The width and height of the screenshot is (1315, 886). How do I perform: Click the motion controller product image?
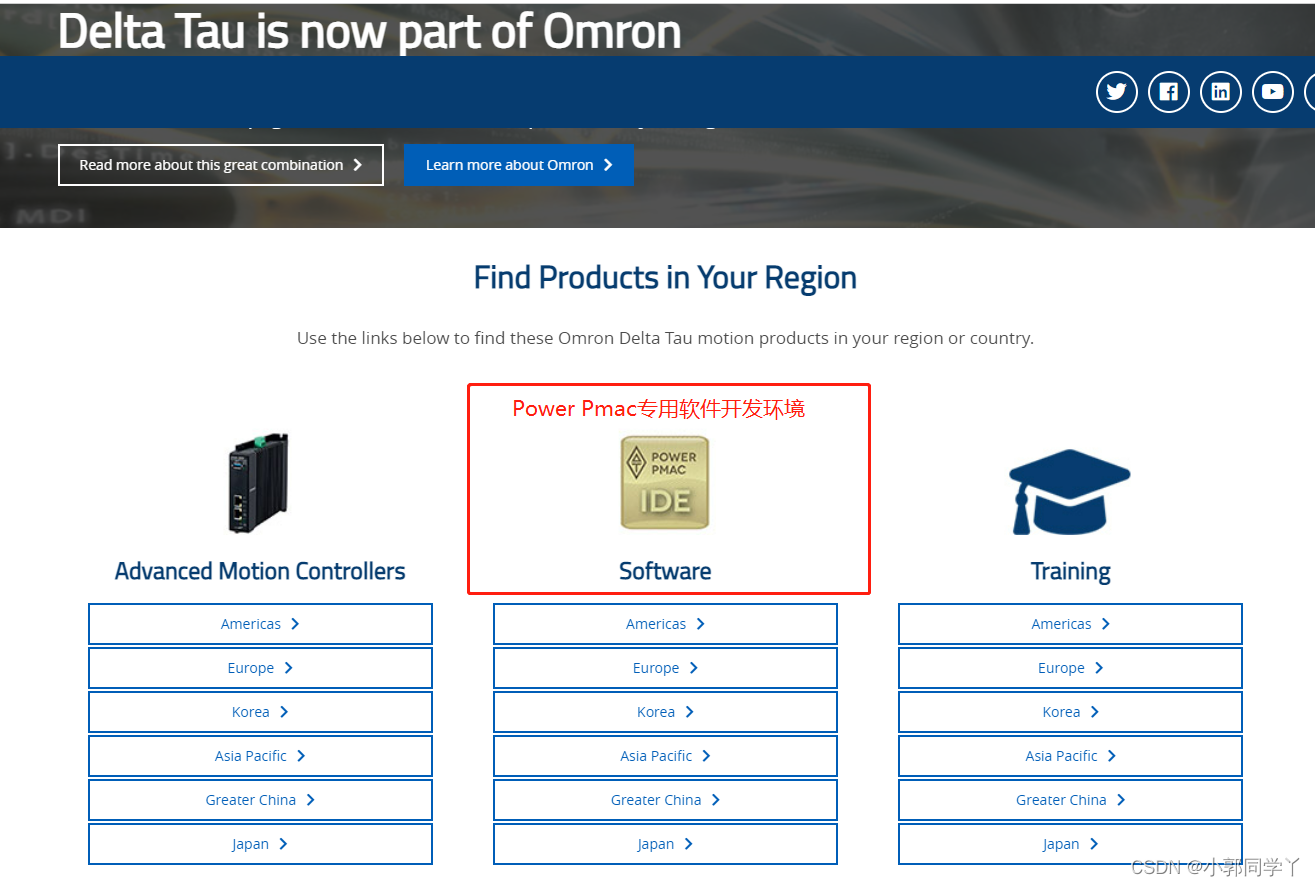259,483
